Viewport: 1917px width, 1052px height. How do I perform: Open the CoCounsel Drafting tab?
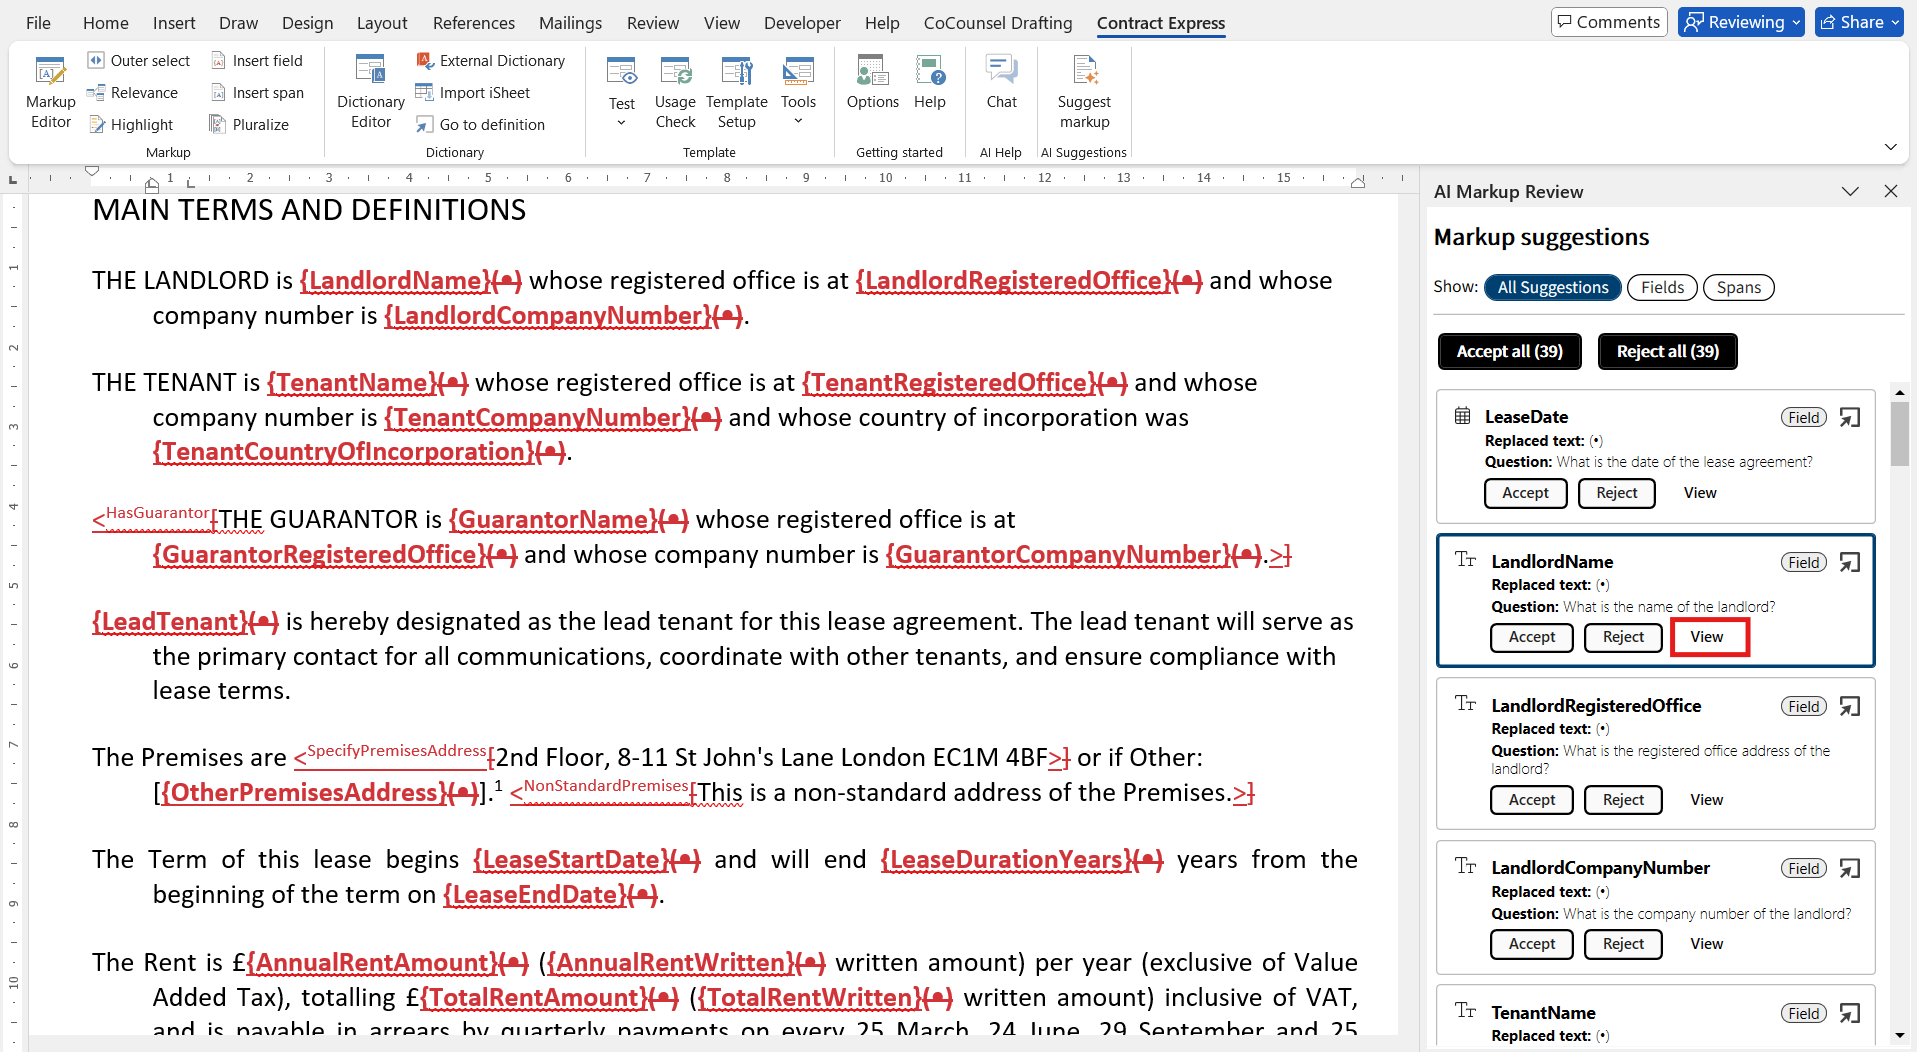click(997, 23)
